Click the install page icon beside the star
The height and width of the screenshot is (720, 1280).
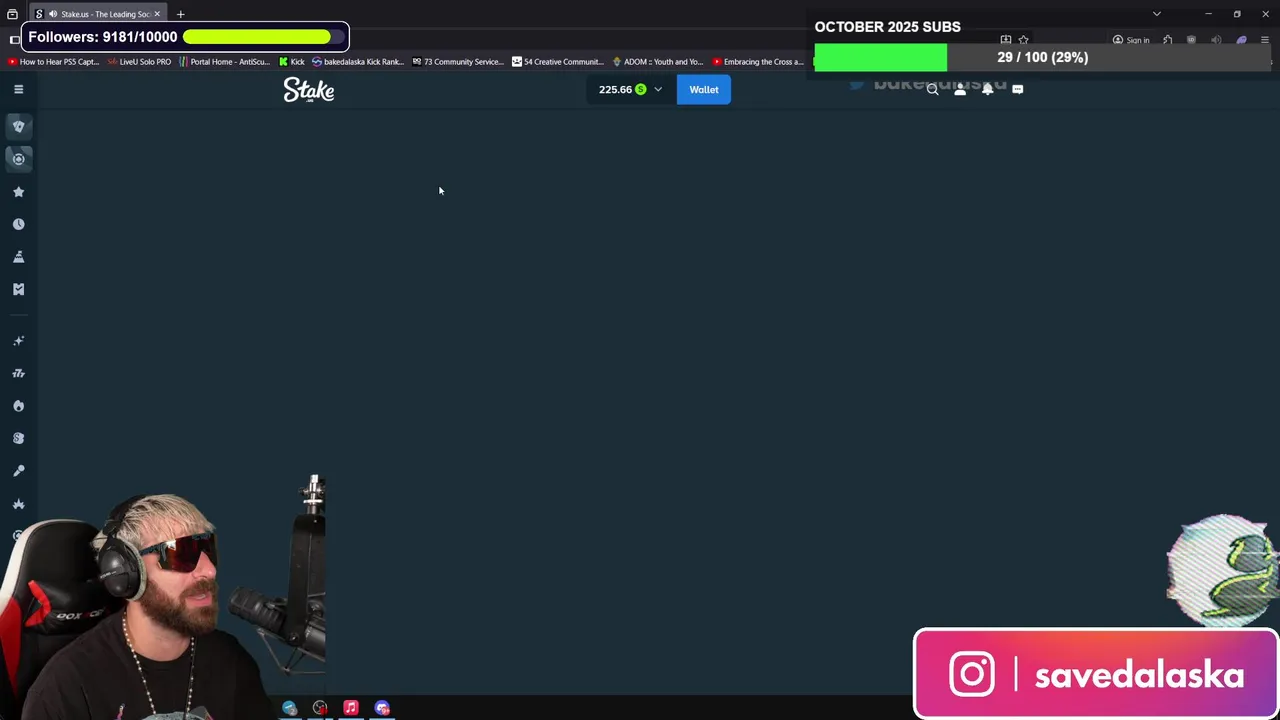(x=1005, y=40)
